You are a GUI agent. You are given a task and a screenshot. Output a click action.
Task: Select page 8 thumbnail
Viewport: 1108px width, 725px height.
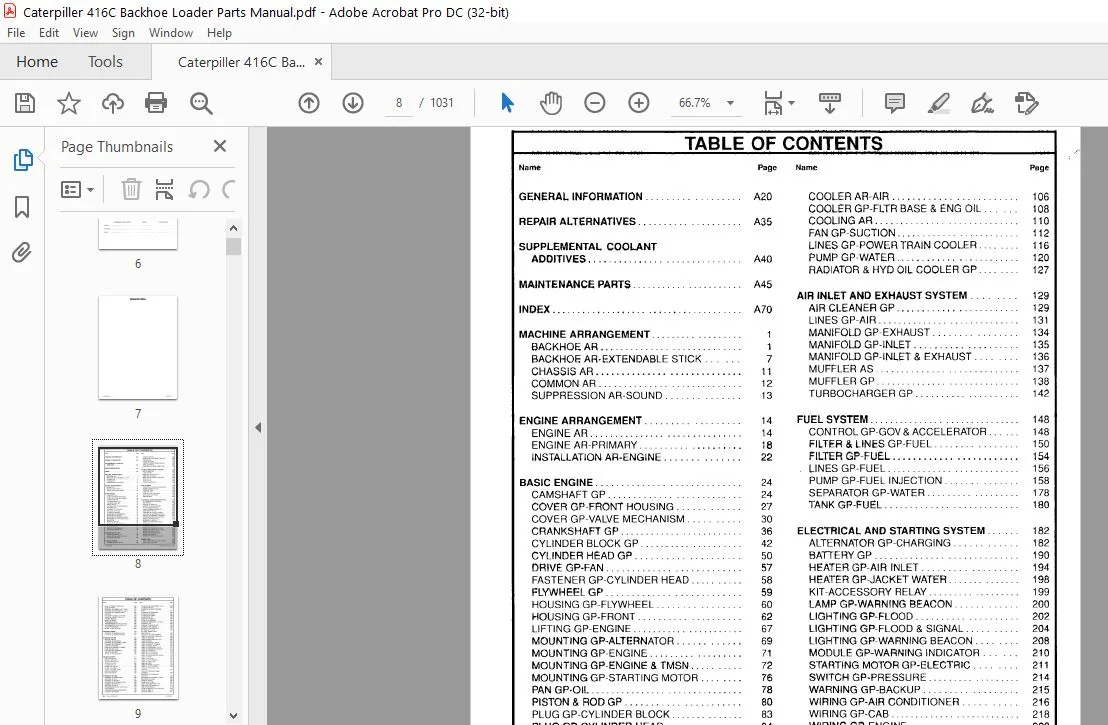(138, 497)
